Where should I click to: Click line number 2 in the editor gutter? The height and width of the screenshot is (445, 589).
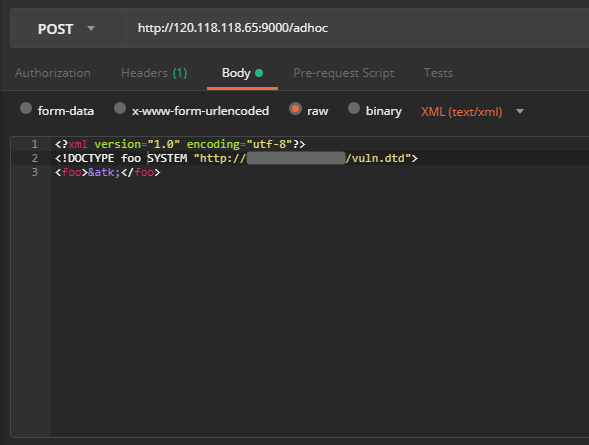click(35, 158)
